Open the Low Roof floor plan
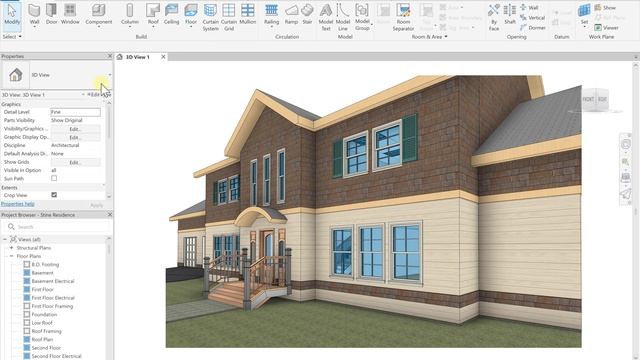The width and height of the screenshot is (640, 360). click(x=42, y=323)
